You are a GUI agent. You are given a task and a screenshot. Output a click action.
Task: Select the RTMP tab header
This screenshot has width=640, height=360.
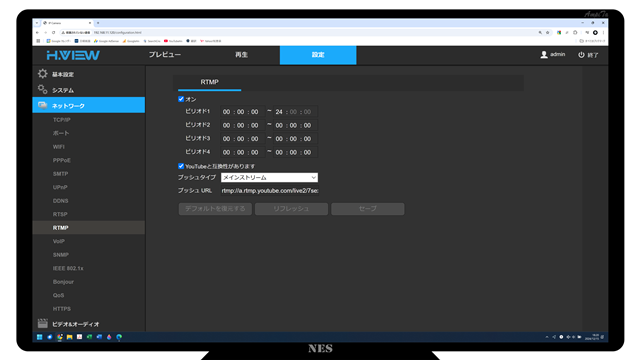click(x=209, y=82)
